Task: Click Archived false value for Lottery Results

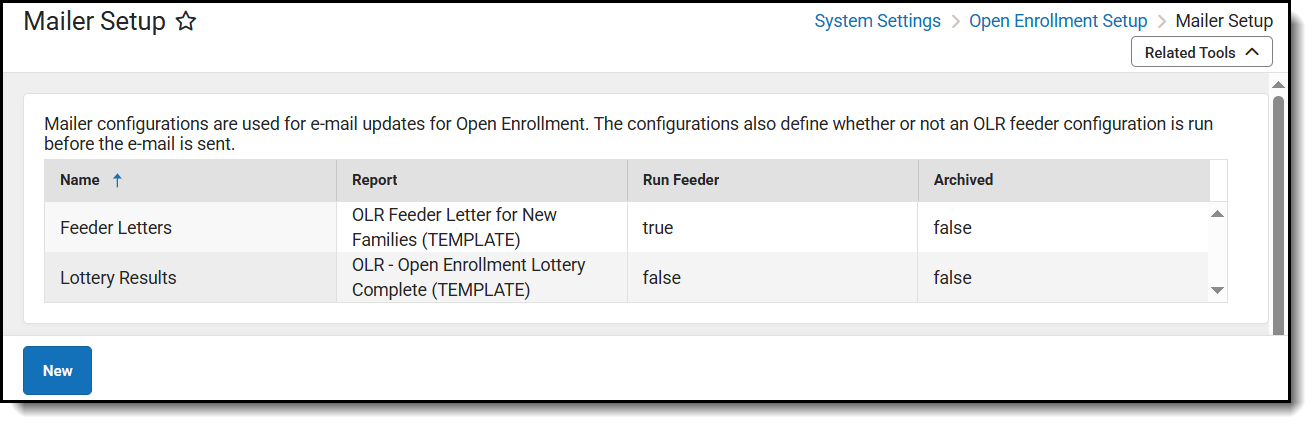Action: pyautogui.click(x=952, y=278)
